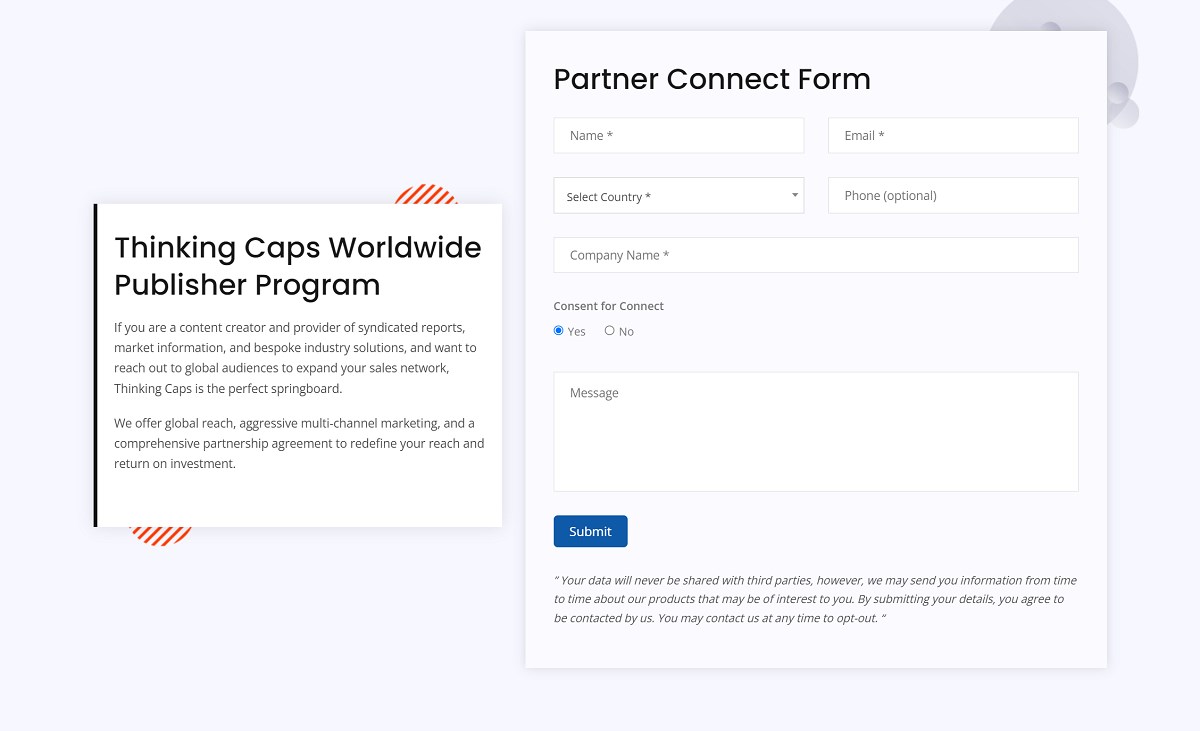Image resolution: width=1200 pixels, height=731 pixels.
Task: Select the Company Name field
Action: coord(815,255)
